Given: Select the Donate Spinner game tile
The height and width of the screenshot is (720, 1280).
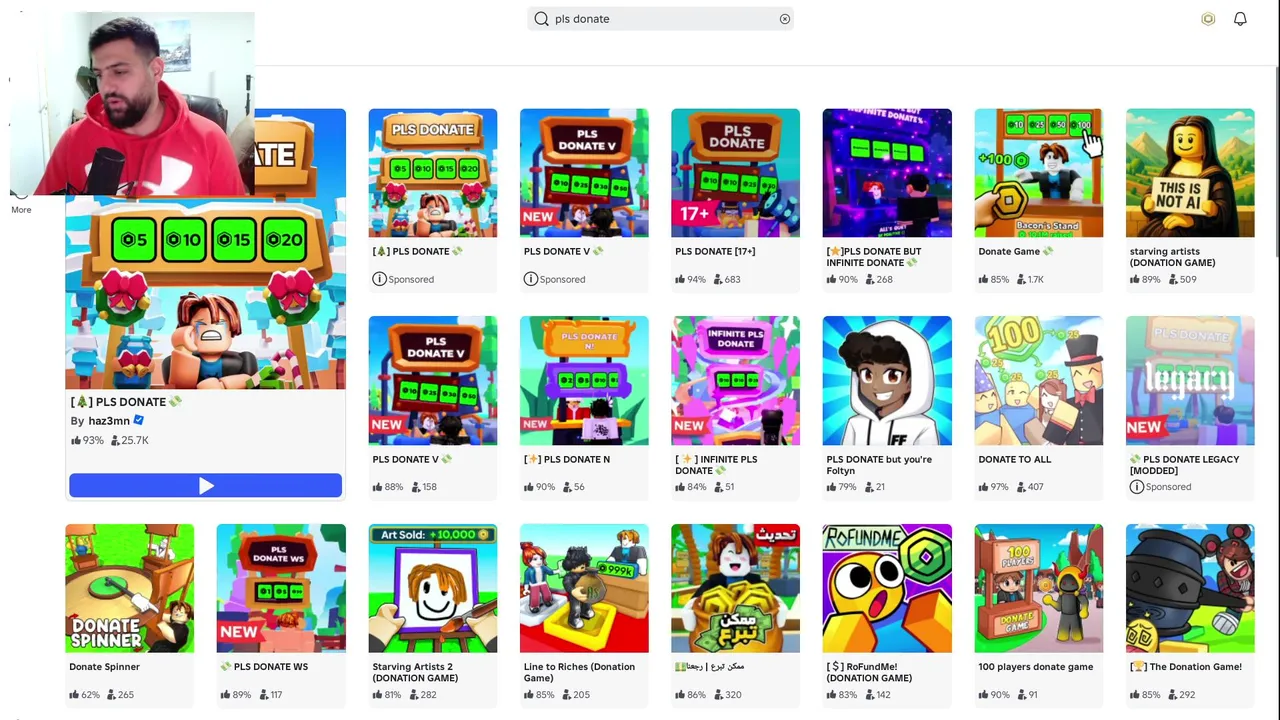Looking at the screenshot, I should point(130,612).
